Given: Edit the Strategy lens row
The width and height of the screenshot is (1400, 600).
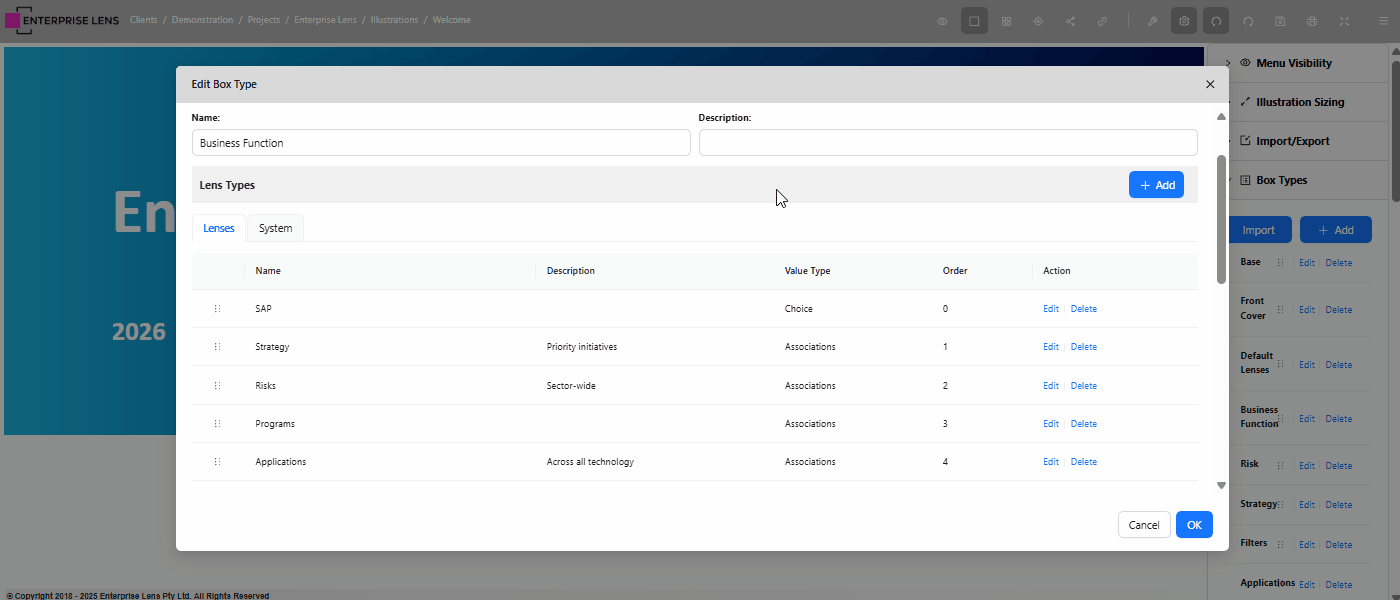Looking at the screenshot, I should coord(1050,347).
